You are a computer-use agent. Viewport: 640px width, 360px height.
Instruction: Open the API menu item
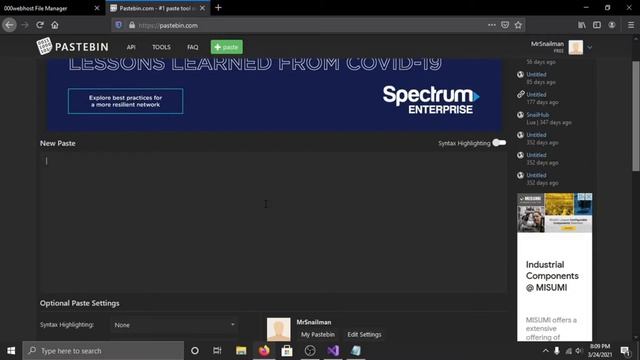pos(131,47)
